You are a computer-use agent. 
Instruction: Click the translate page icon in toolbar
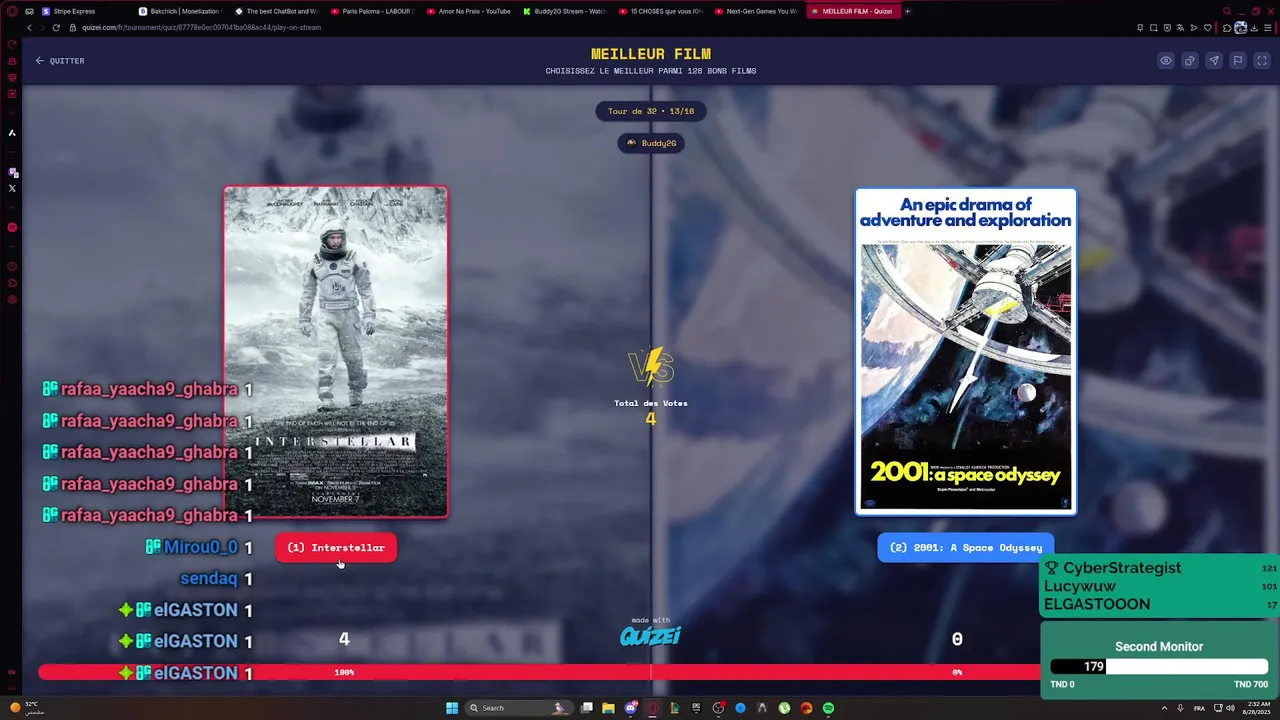pos(1180,28)
